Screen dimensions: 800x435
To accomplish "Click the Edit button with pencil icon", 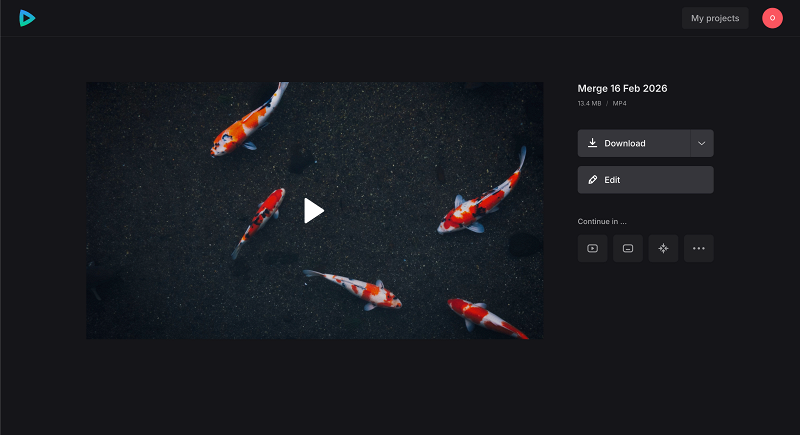I will click(645, 180).
